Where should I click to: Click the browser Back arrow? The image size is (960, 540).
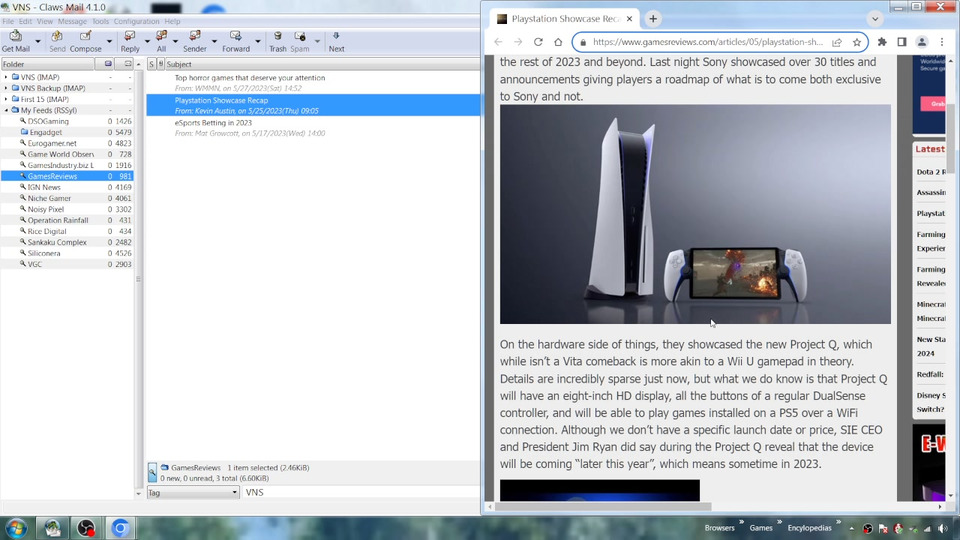[498, 42]
